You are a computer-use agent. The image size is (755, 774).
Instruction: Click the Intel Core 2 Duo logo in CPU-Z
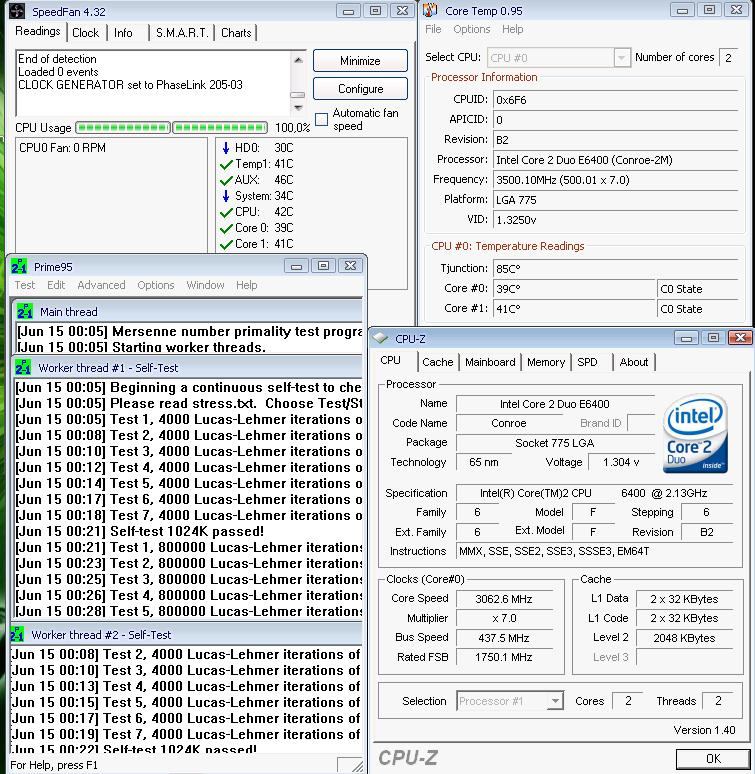pyautogui.click(x=695, y=433)
